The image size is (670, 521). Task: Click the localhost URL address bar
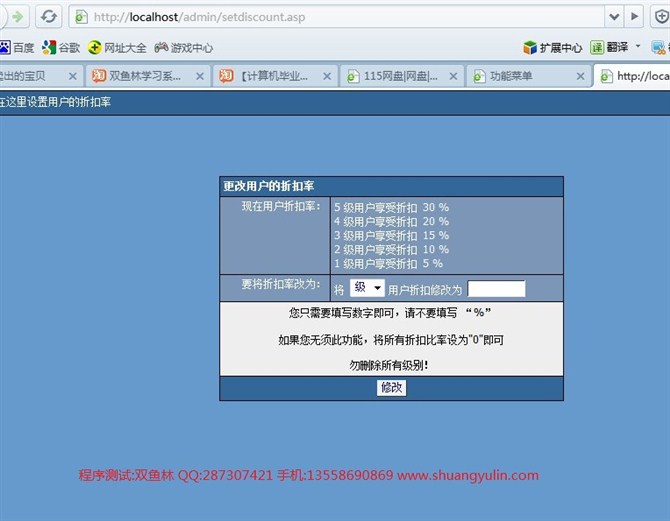click(340, 17)
